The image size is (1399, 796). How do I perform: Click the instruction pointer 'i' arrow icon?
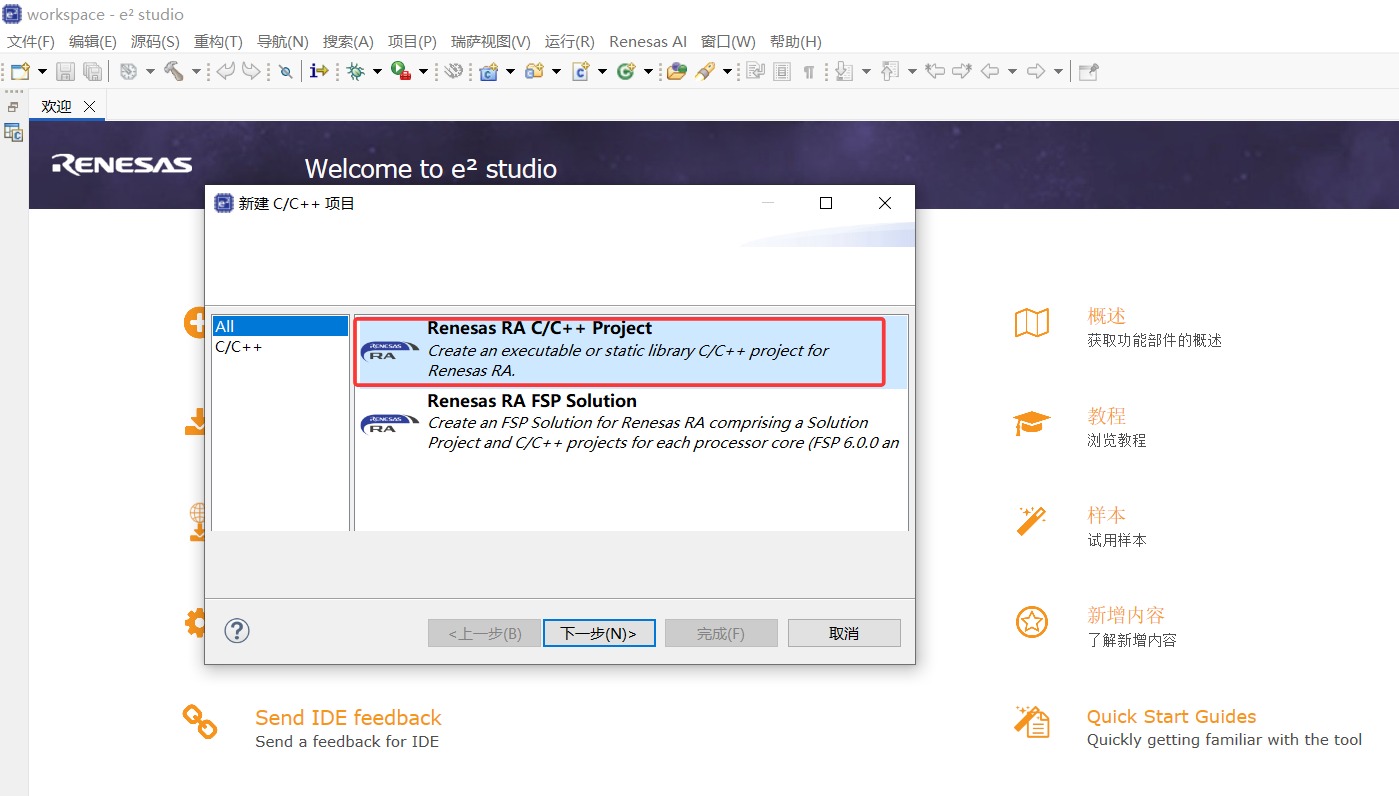pos(319,71)
